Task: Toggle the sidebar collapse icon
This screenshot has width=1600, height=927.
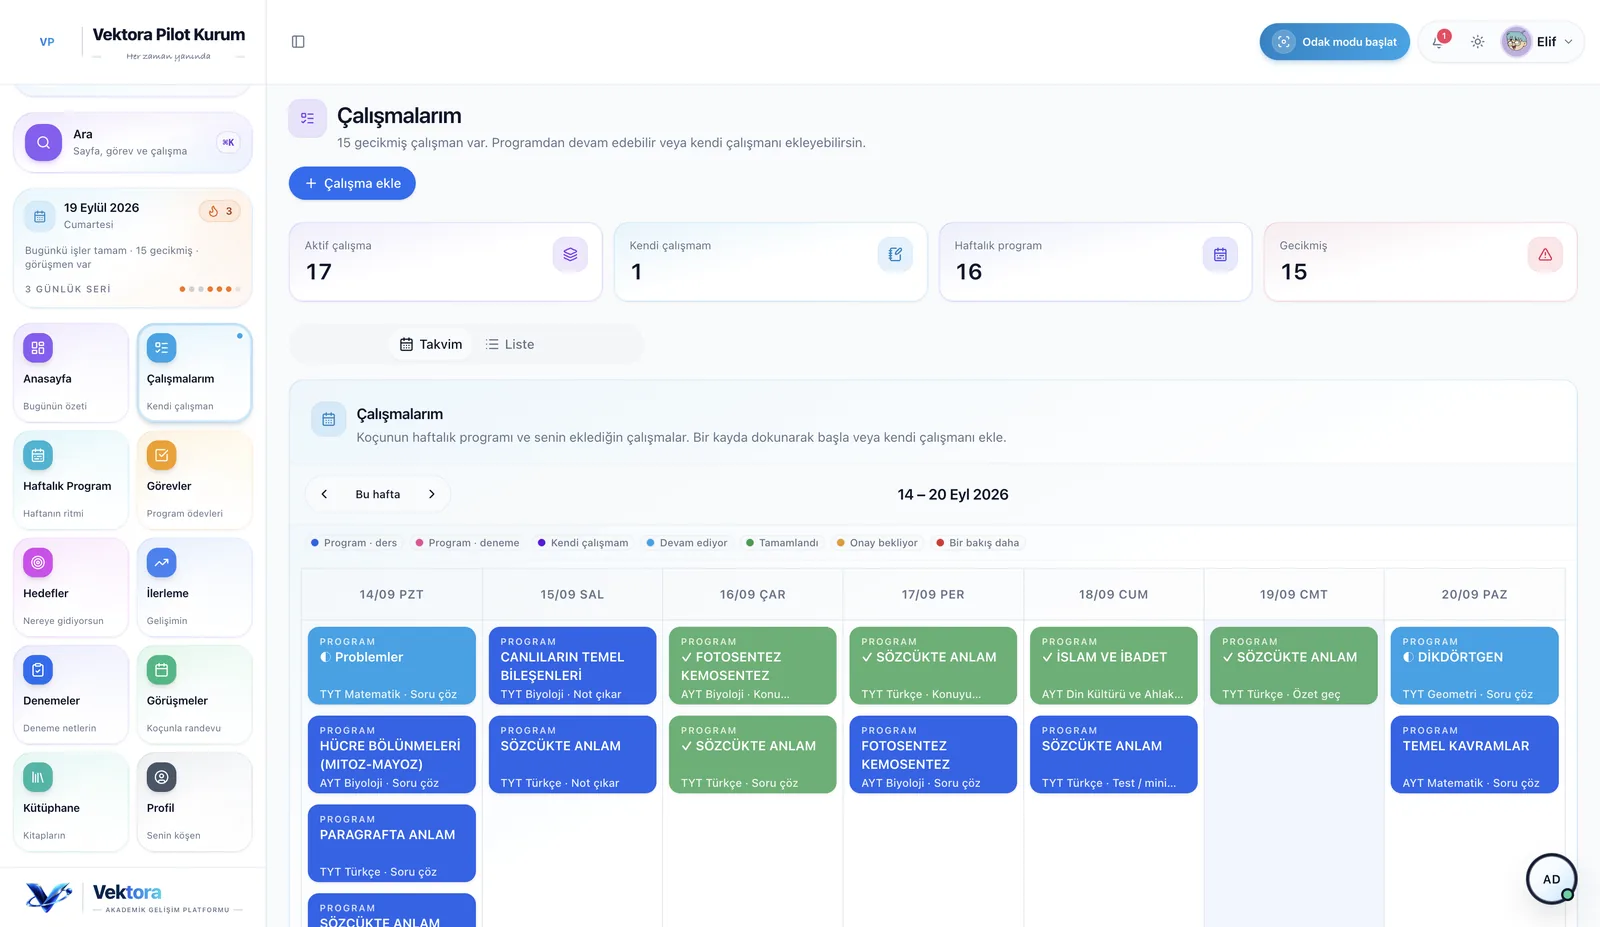Action: tap(298, 42)
